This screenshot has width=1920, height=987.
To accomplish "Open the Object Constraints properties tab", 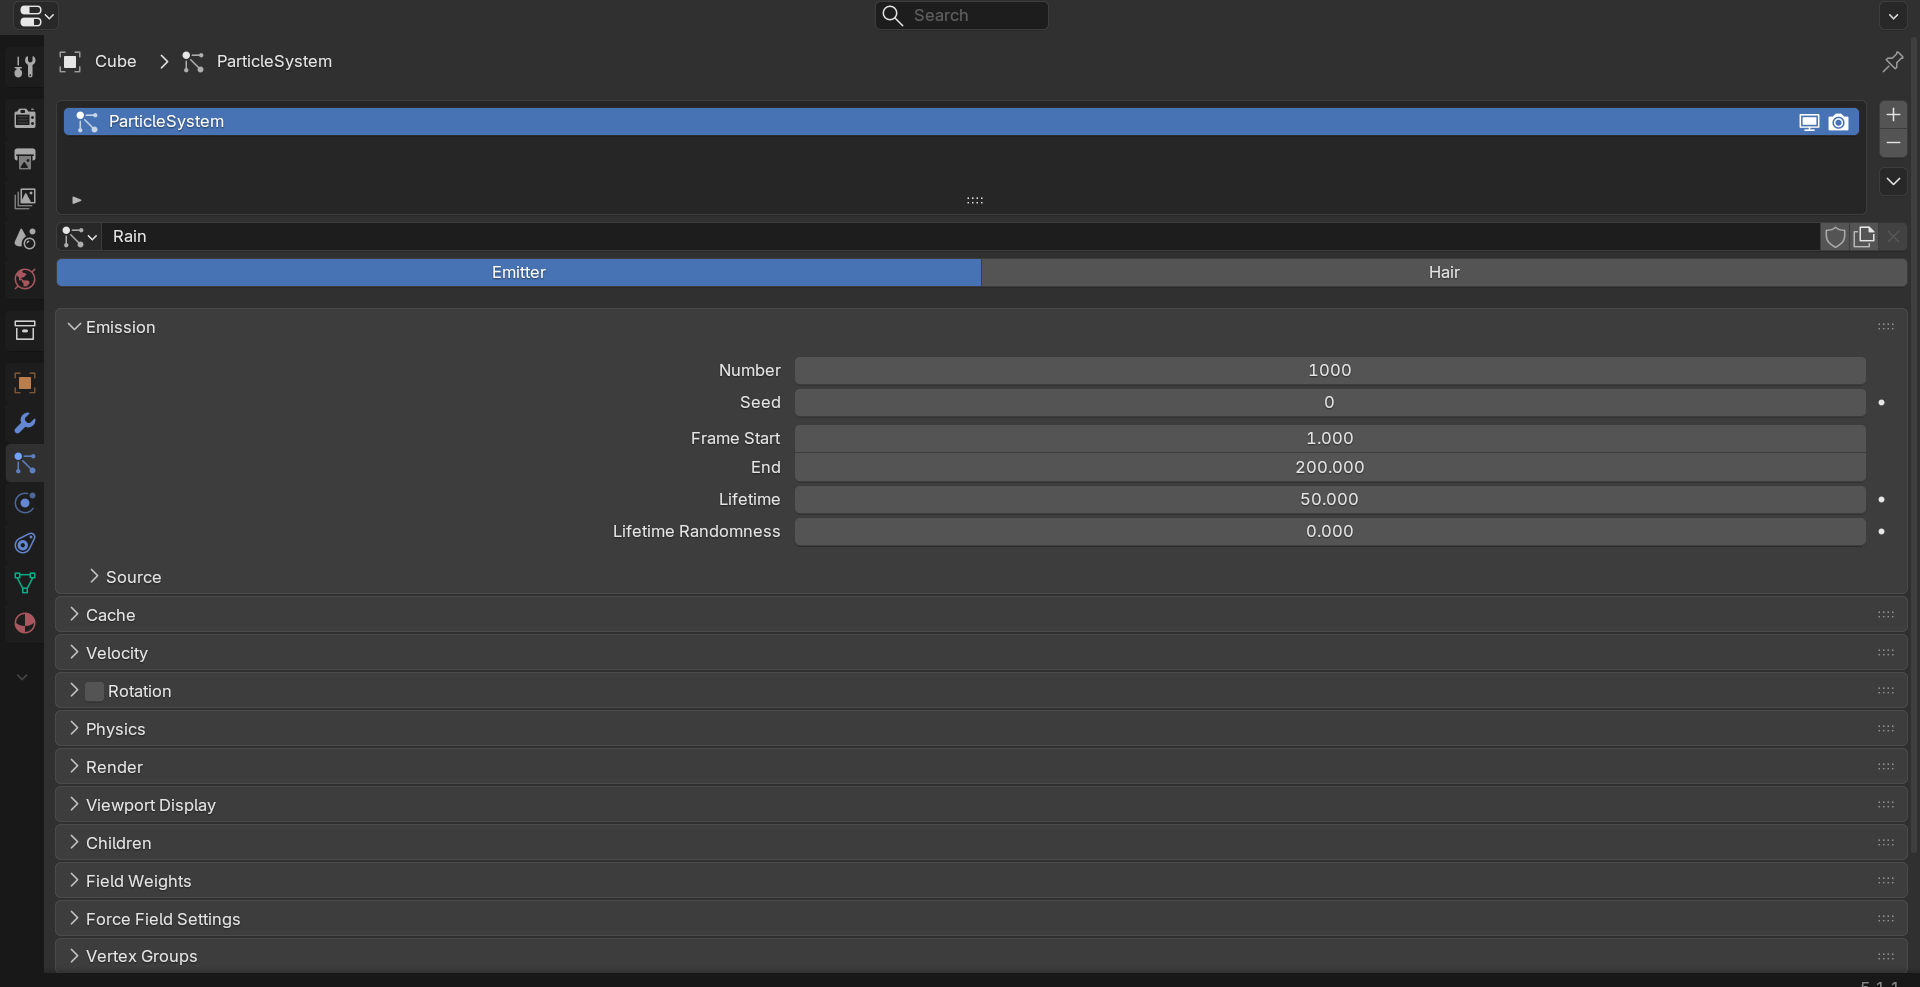I will tap(24, 543).
